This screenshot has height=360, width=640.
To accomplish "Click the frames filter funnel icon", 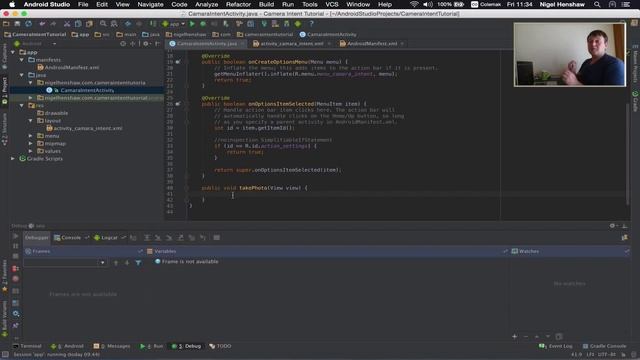I will point(138,263).
